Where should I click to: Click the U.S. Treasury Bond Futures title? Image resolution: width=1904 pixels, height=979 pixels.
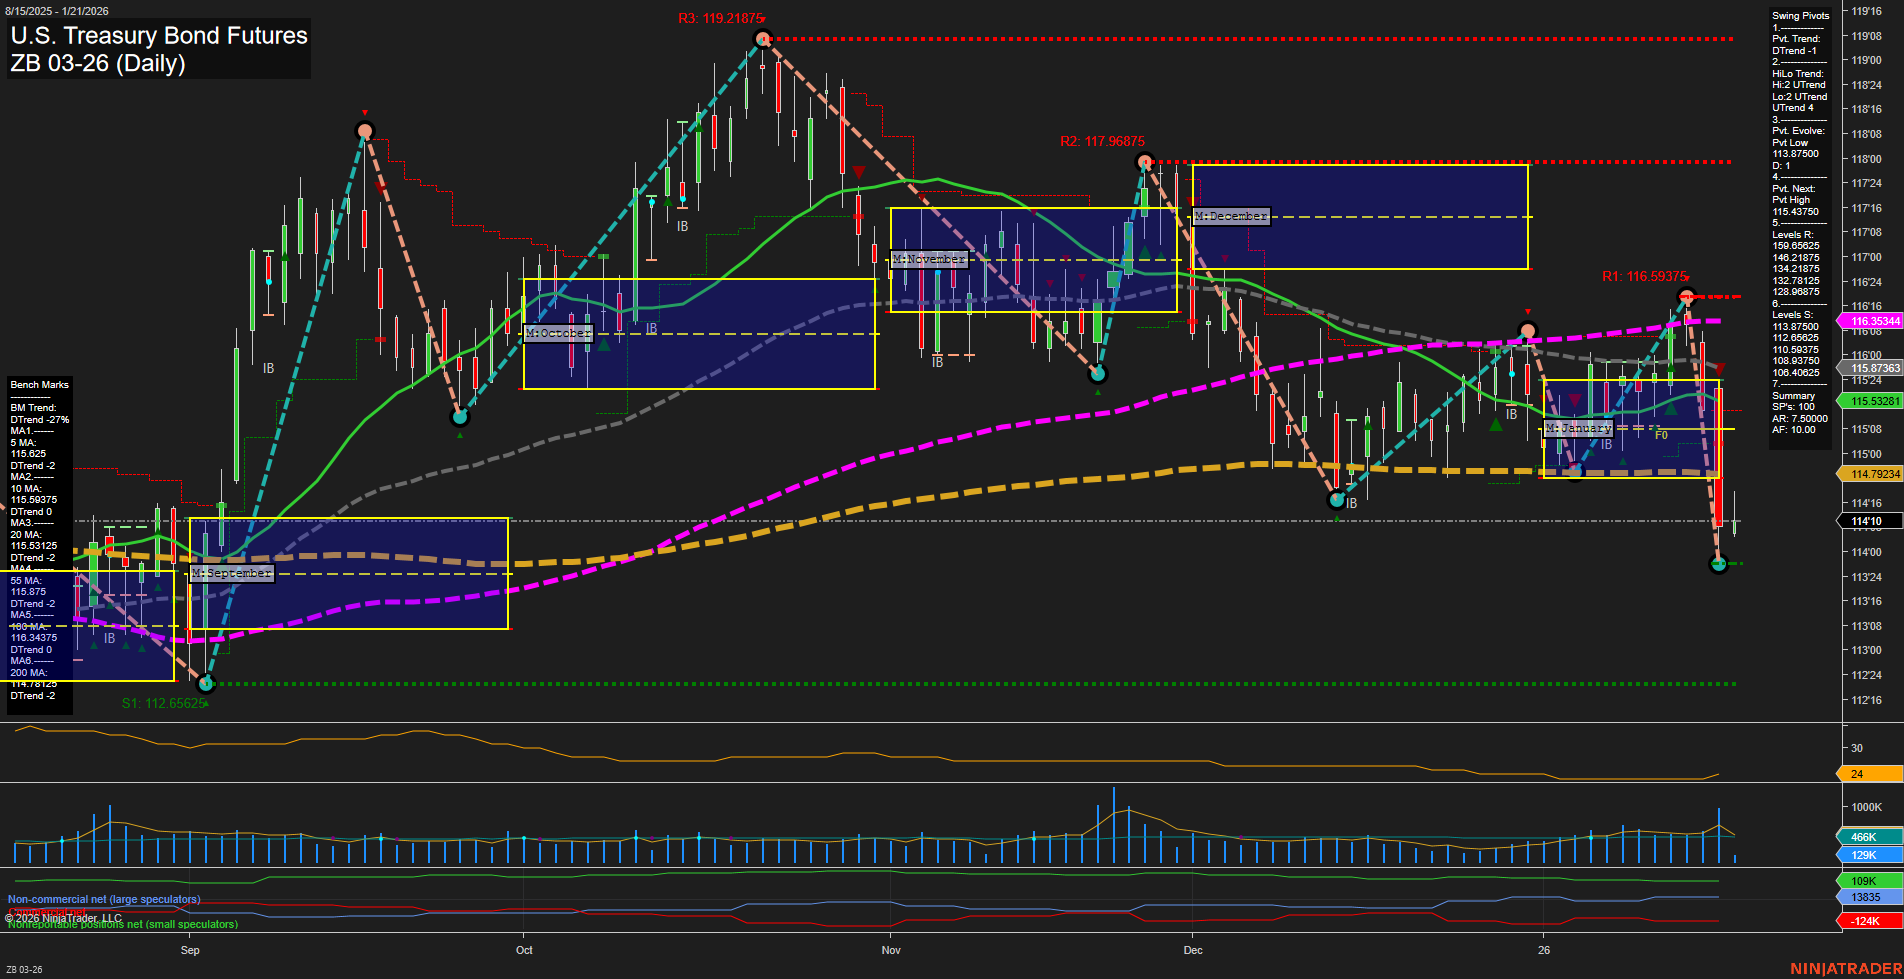pyautogui.click(x=158, y=36)
